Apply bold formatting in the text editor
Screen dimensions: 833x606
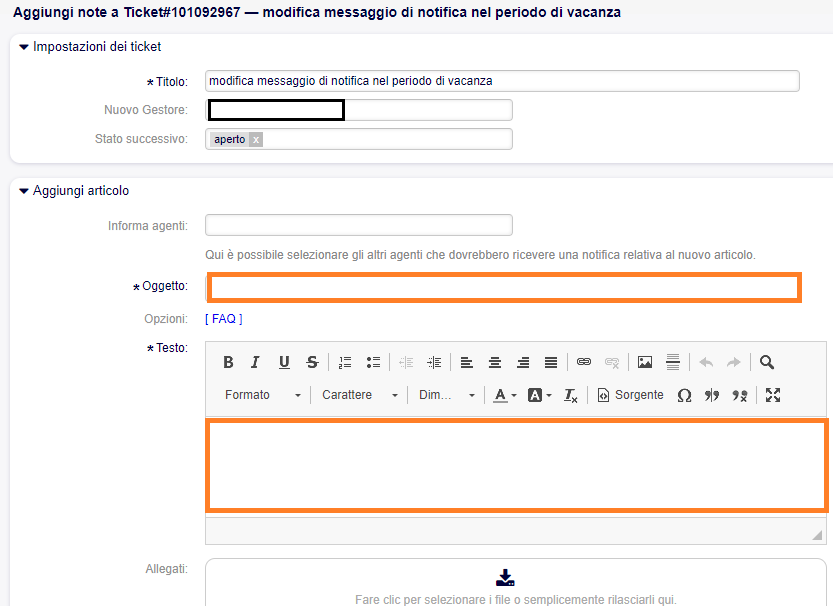click(x=228, y=362)
